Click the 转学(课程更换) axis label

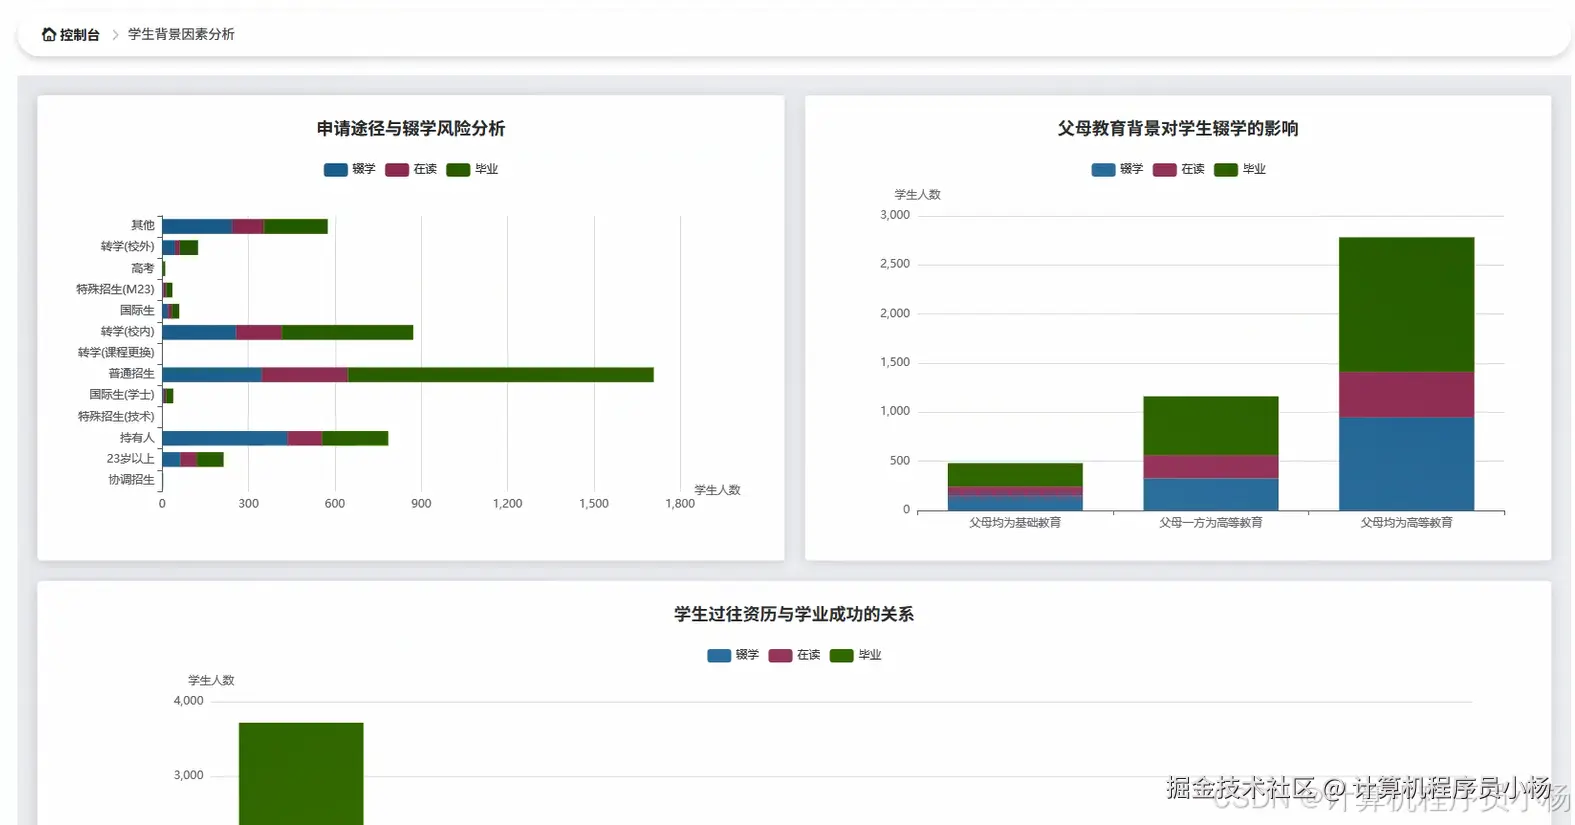coord(117,353)
